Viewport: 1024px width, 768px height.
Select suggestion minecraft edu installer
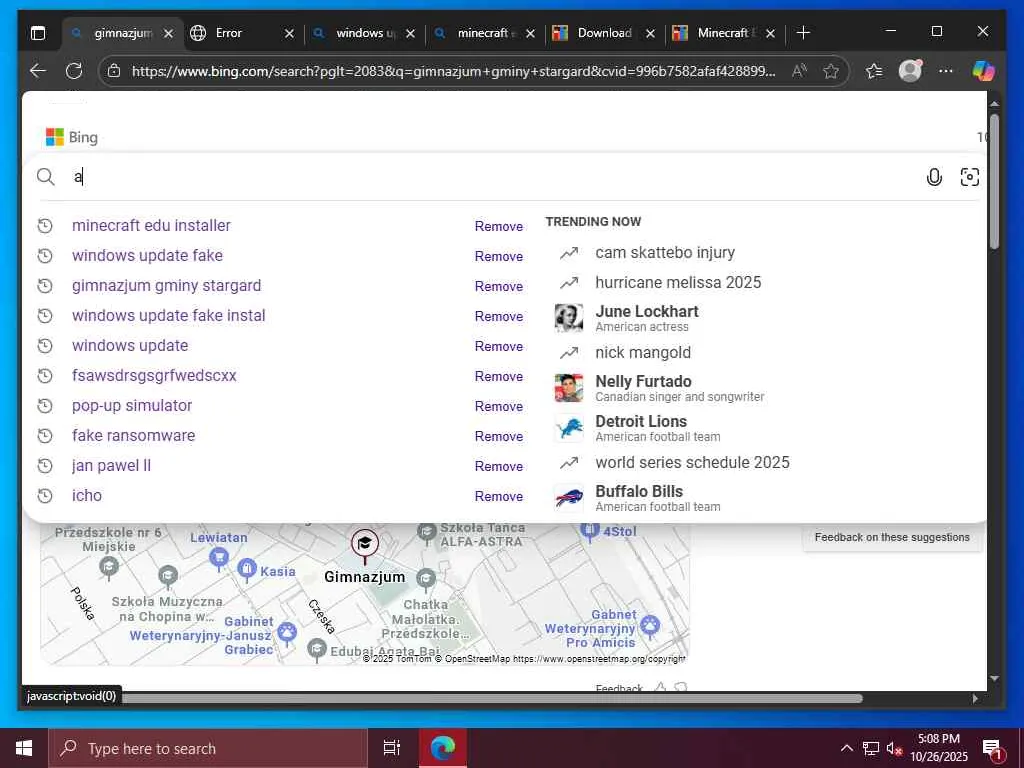tap(151, 225)
